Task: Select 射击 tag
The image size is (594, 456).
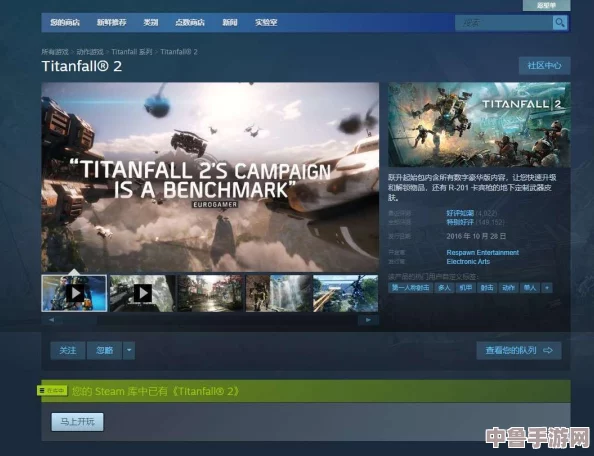Action: click(487, 288)
